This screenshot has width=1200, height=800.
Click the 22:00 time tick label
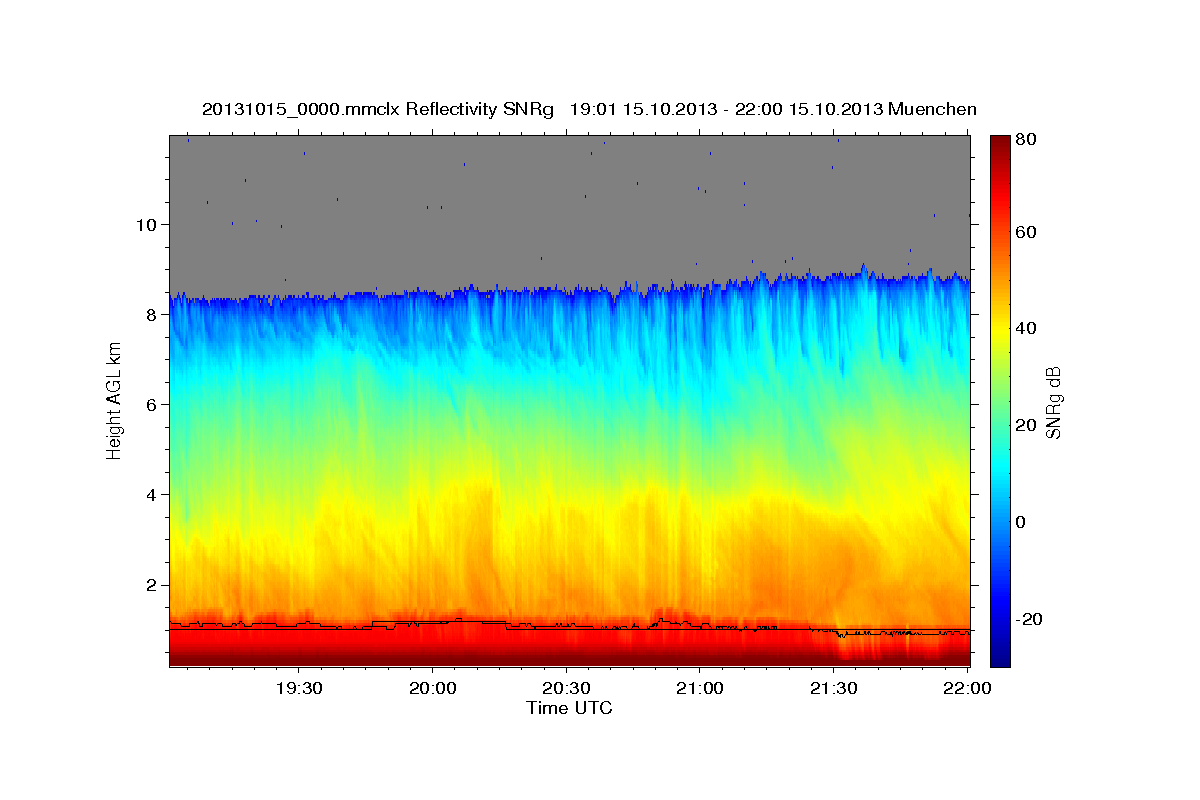[967, 689]
